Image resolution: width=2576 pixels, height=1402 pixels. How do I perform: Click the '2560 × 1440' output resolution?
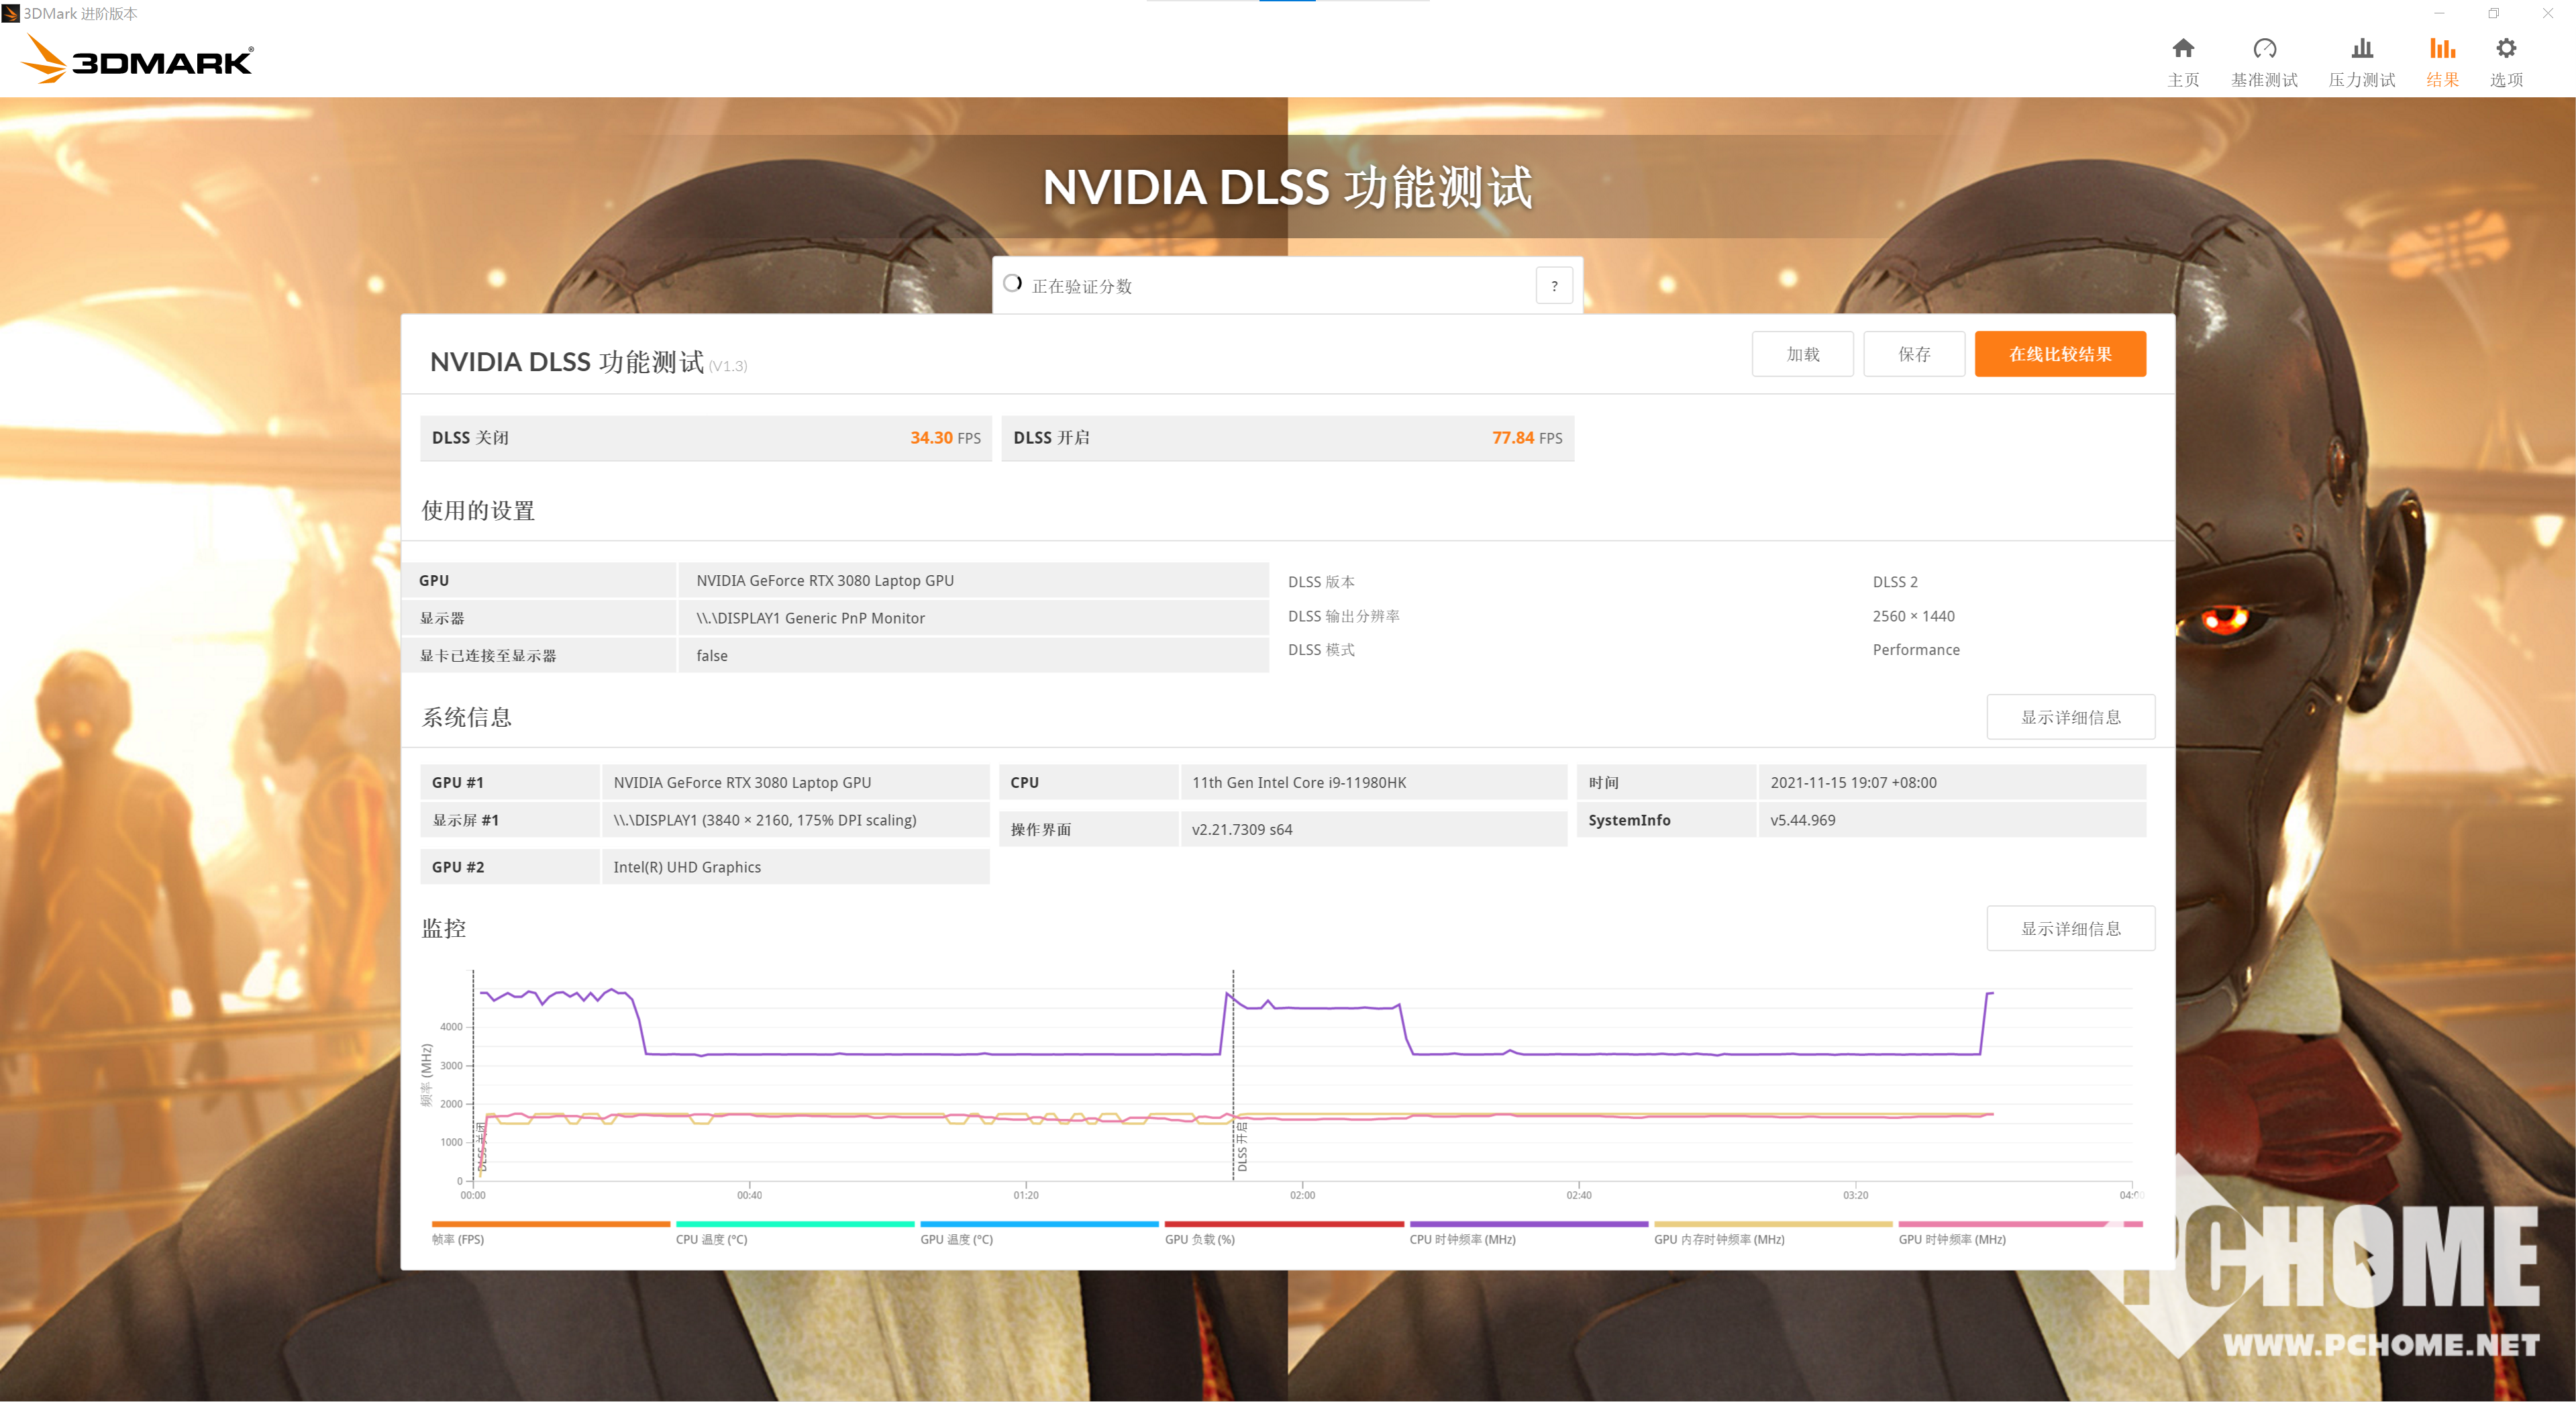(1913, 616)
